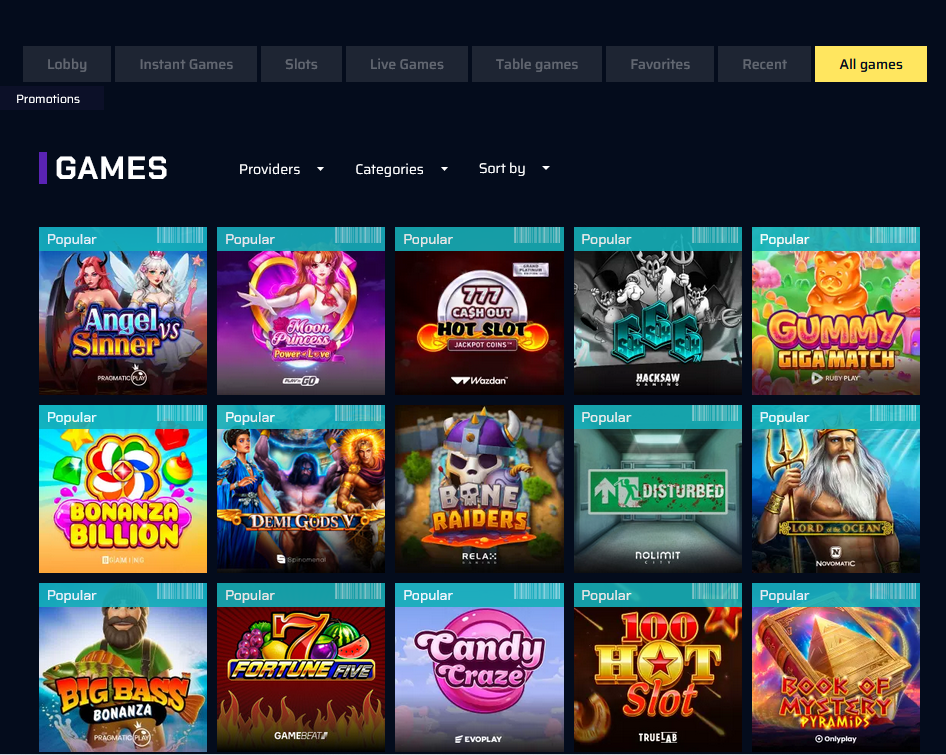946x755 pixels.
Task: Open the Angel vs Sinner game
Action: (123, 311)
